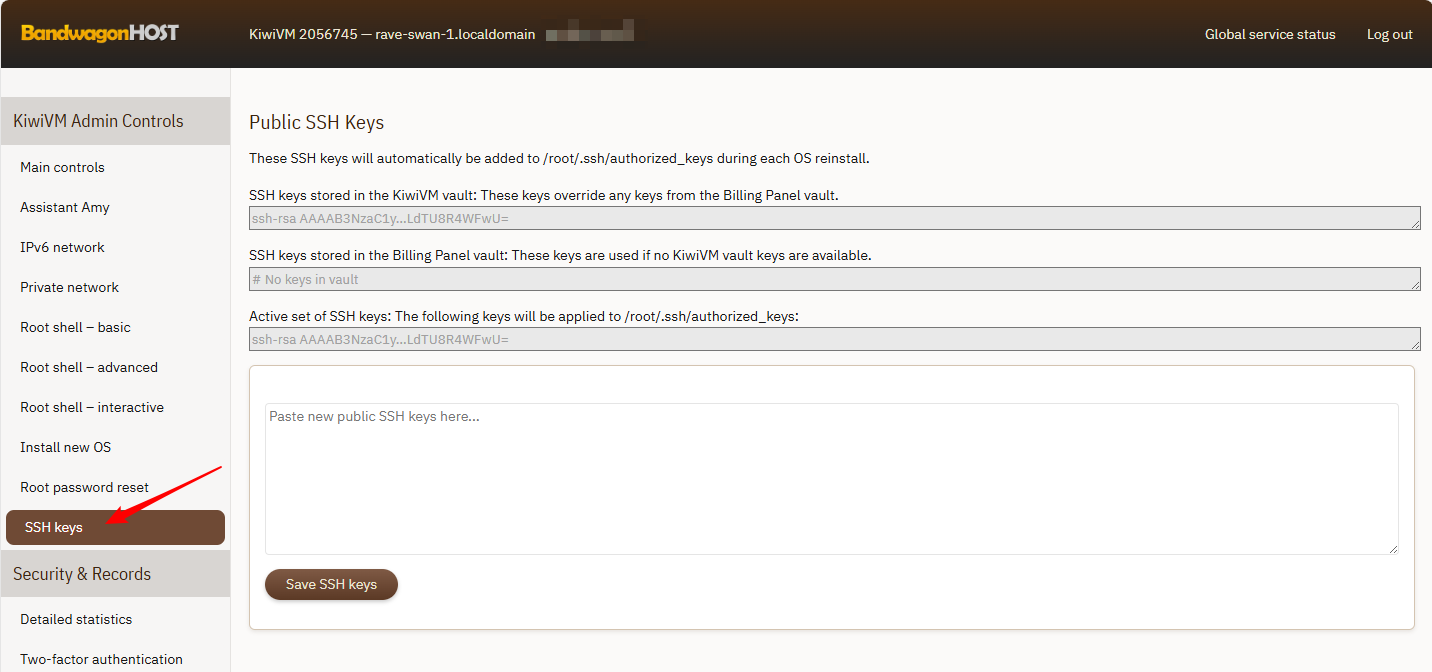
Task: Click the Save SSH keys button
Action: click(x=331, y=585)
